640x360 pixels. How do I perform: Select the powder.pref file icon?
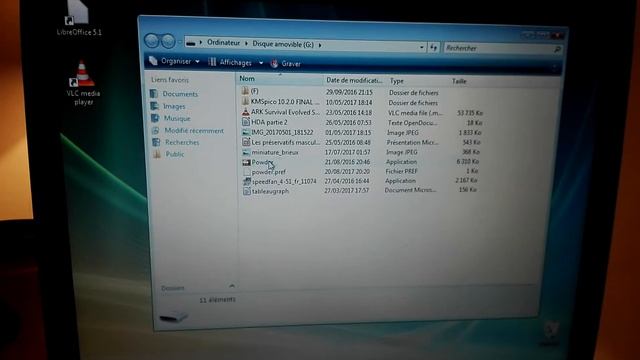[x=247, y=172]
